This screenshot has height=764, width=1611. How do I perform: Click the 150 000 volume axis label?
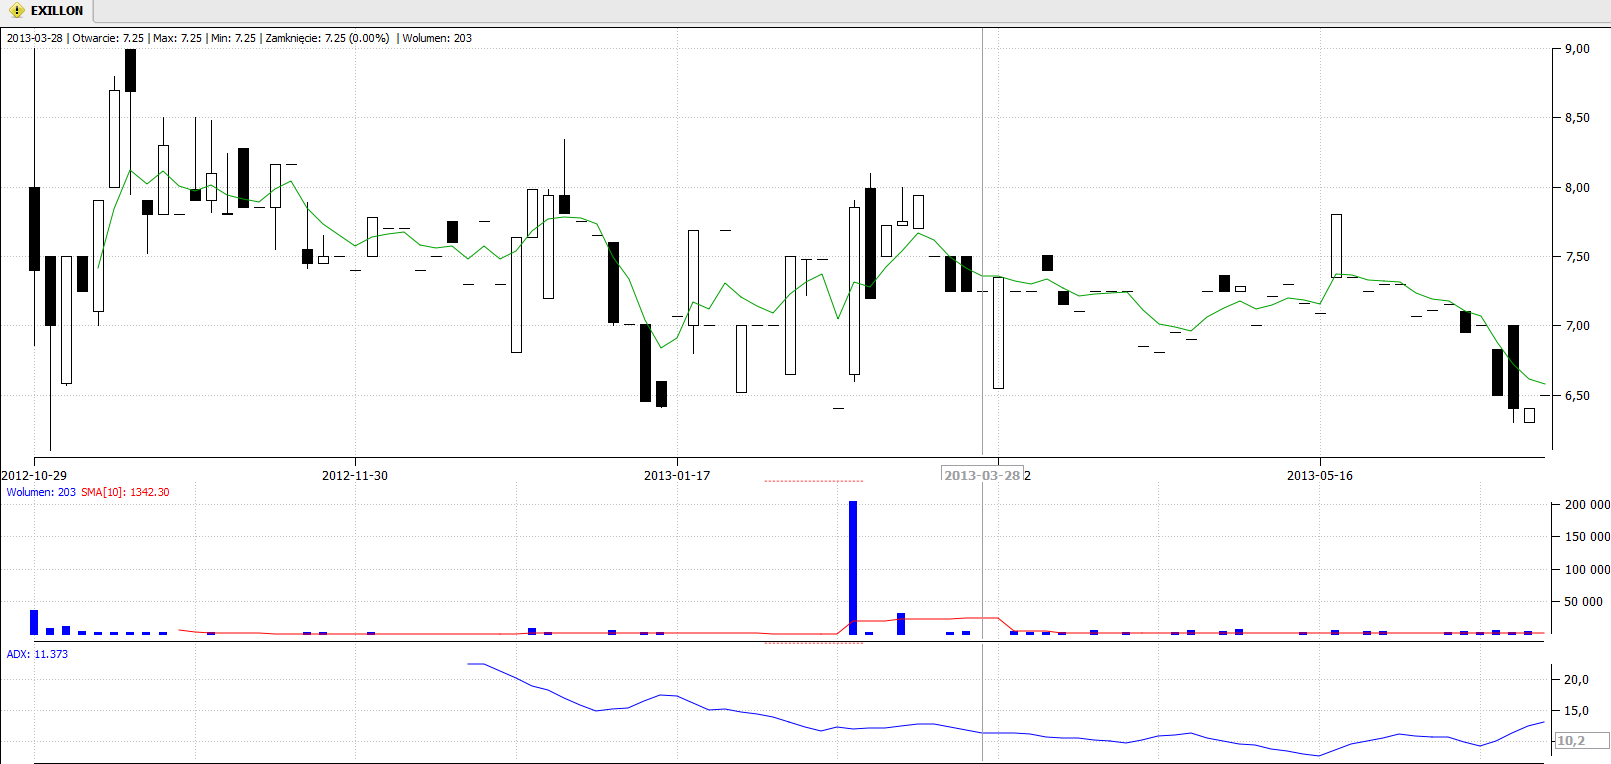pyautogui.click(x=1587, y=537)
